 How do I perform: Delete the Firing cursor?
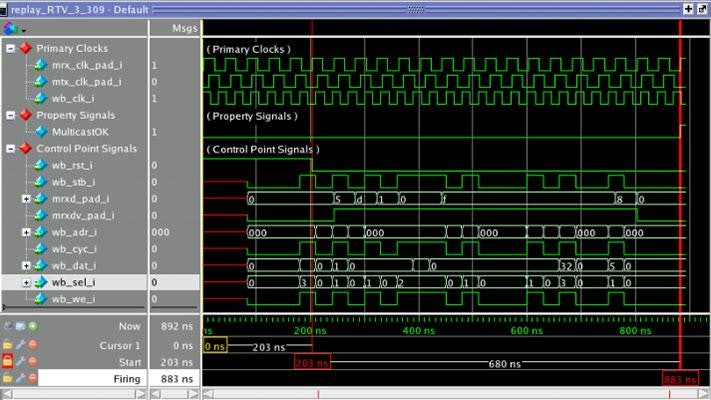(32, 379)
